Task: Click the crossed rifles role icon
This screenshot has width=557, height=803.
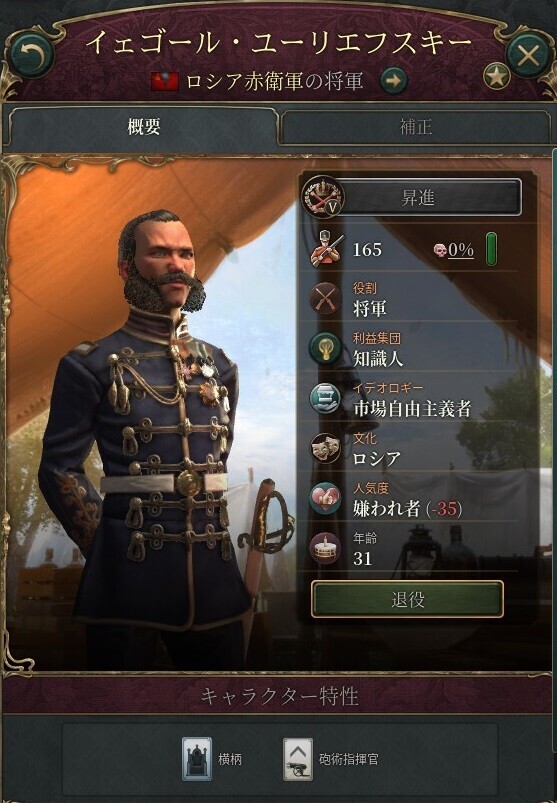Action: [x=326, y=299]
